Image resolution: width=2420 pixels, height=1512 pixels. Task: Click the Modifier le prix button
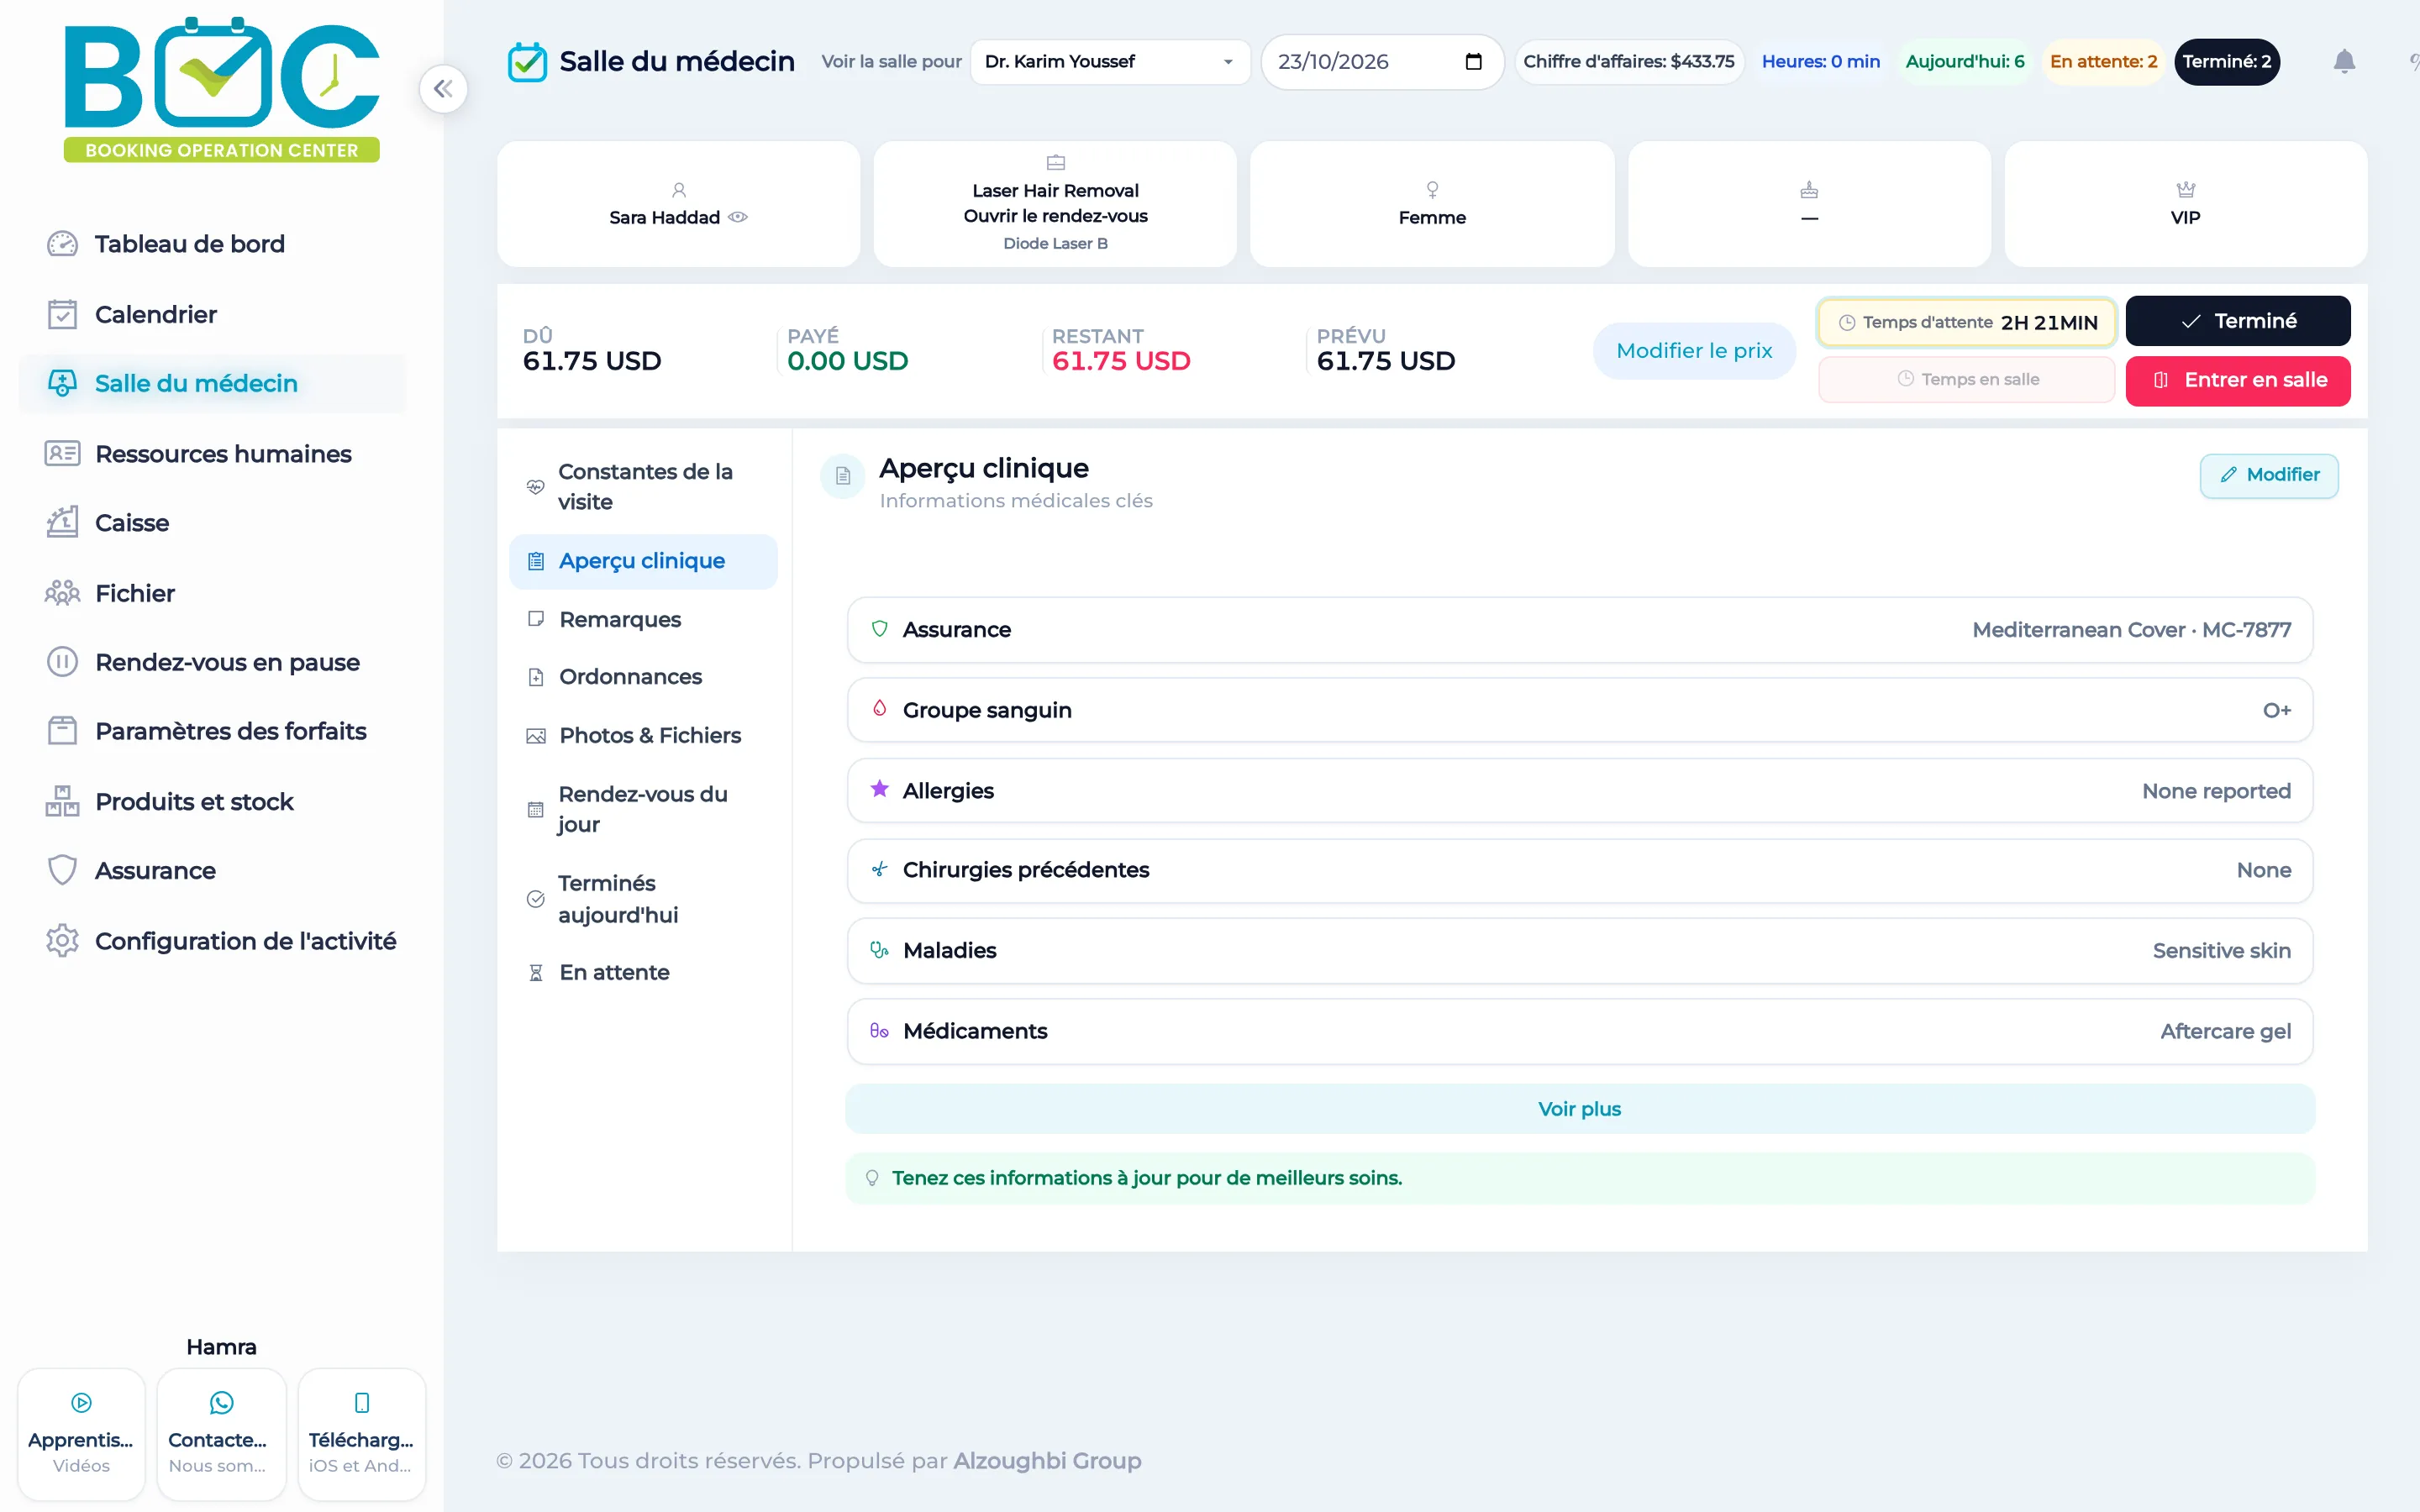pos(1694,350)
